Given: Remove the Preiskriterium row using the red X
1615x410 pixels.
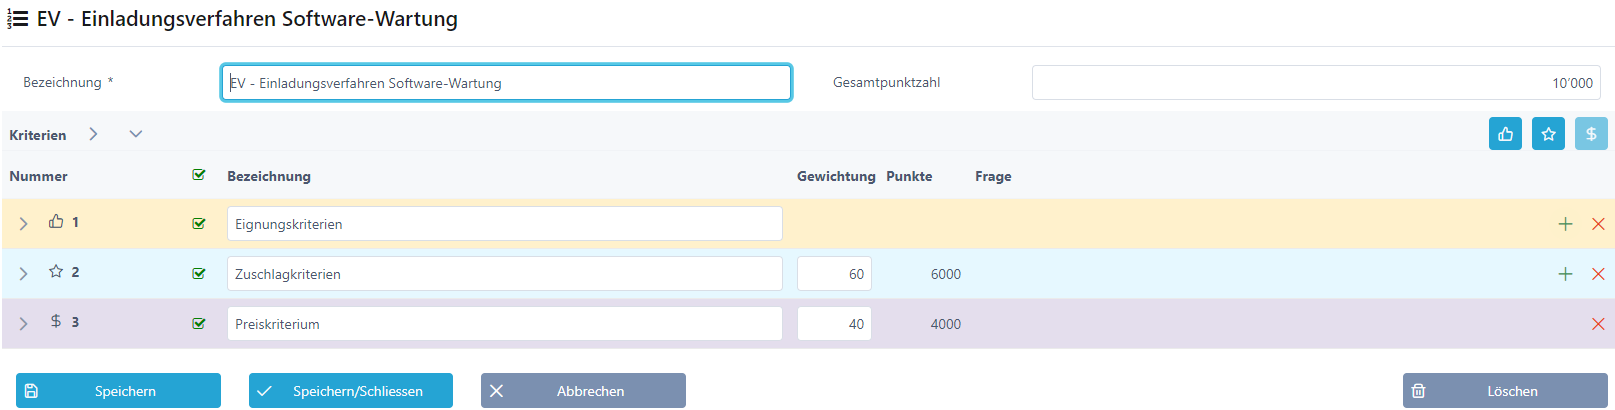Looking at the screenshot, I should [x=1598, y=324].
